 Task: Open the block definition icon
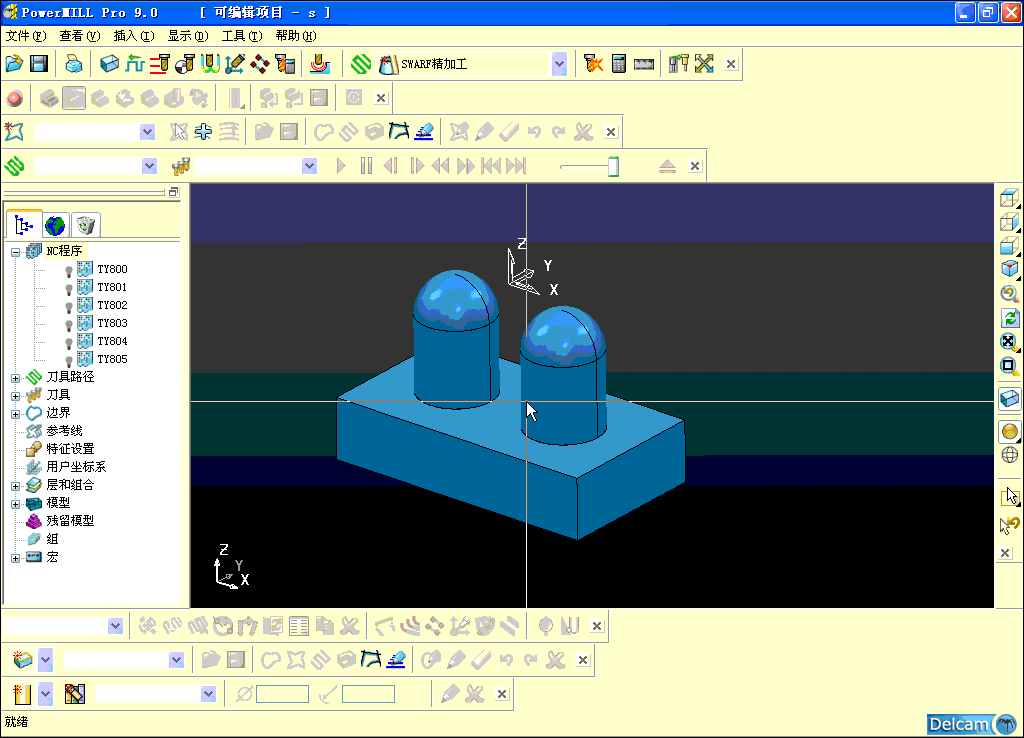pos(109,64)
